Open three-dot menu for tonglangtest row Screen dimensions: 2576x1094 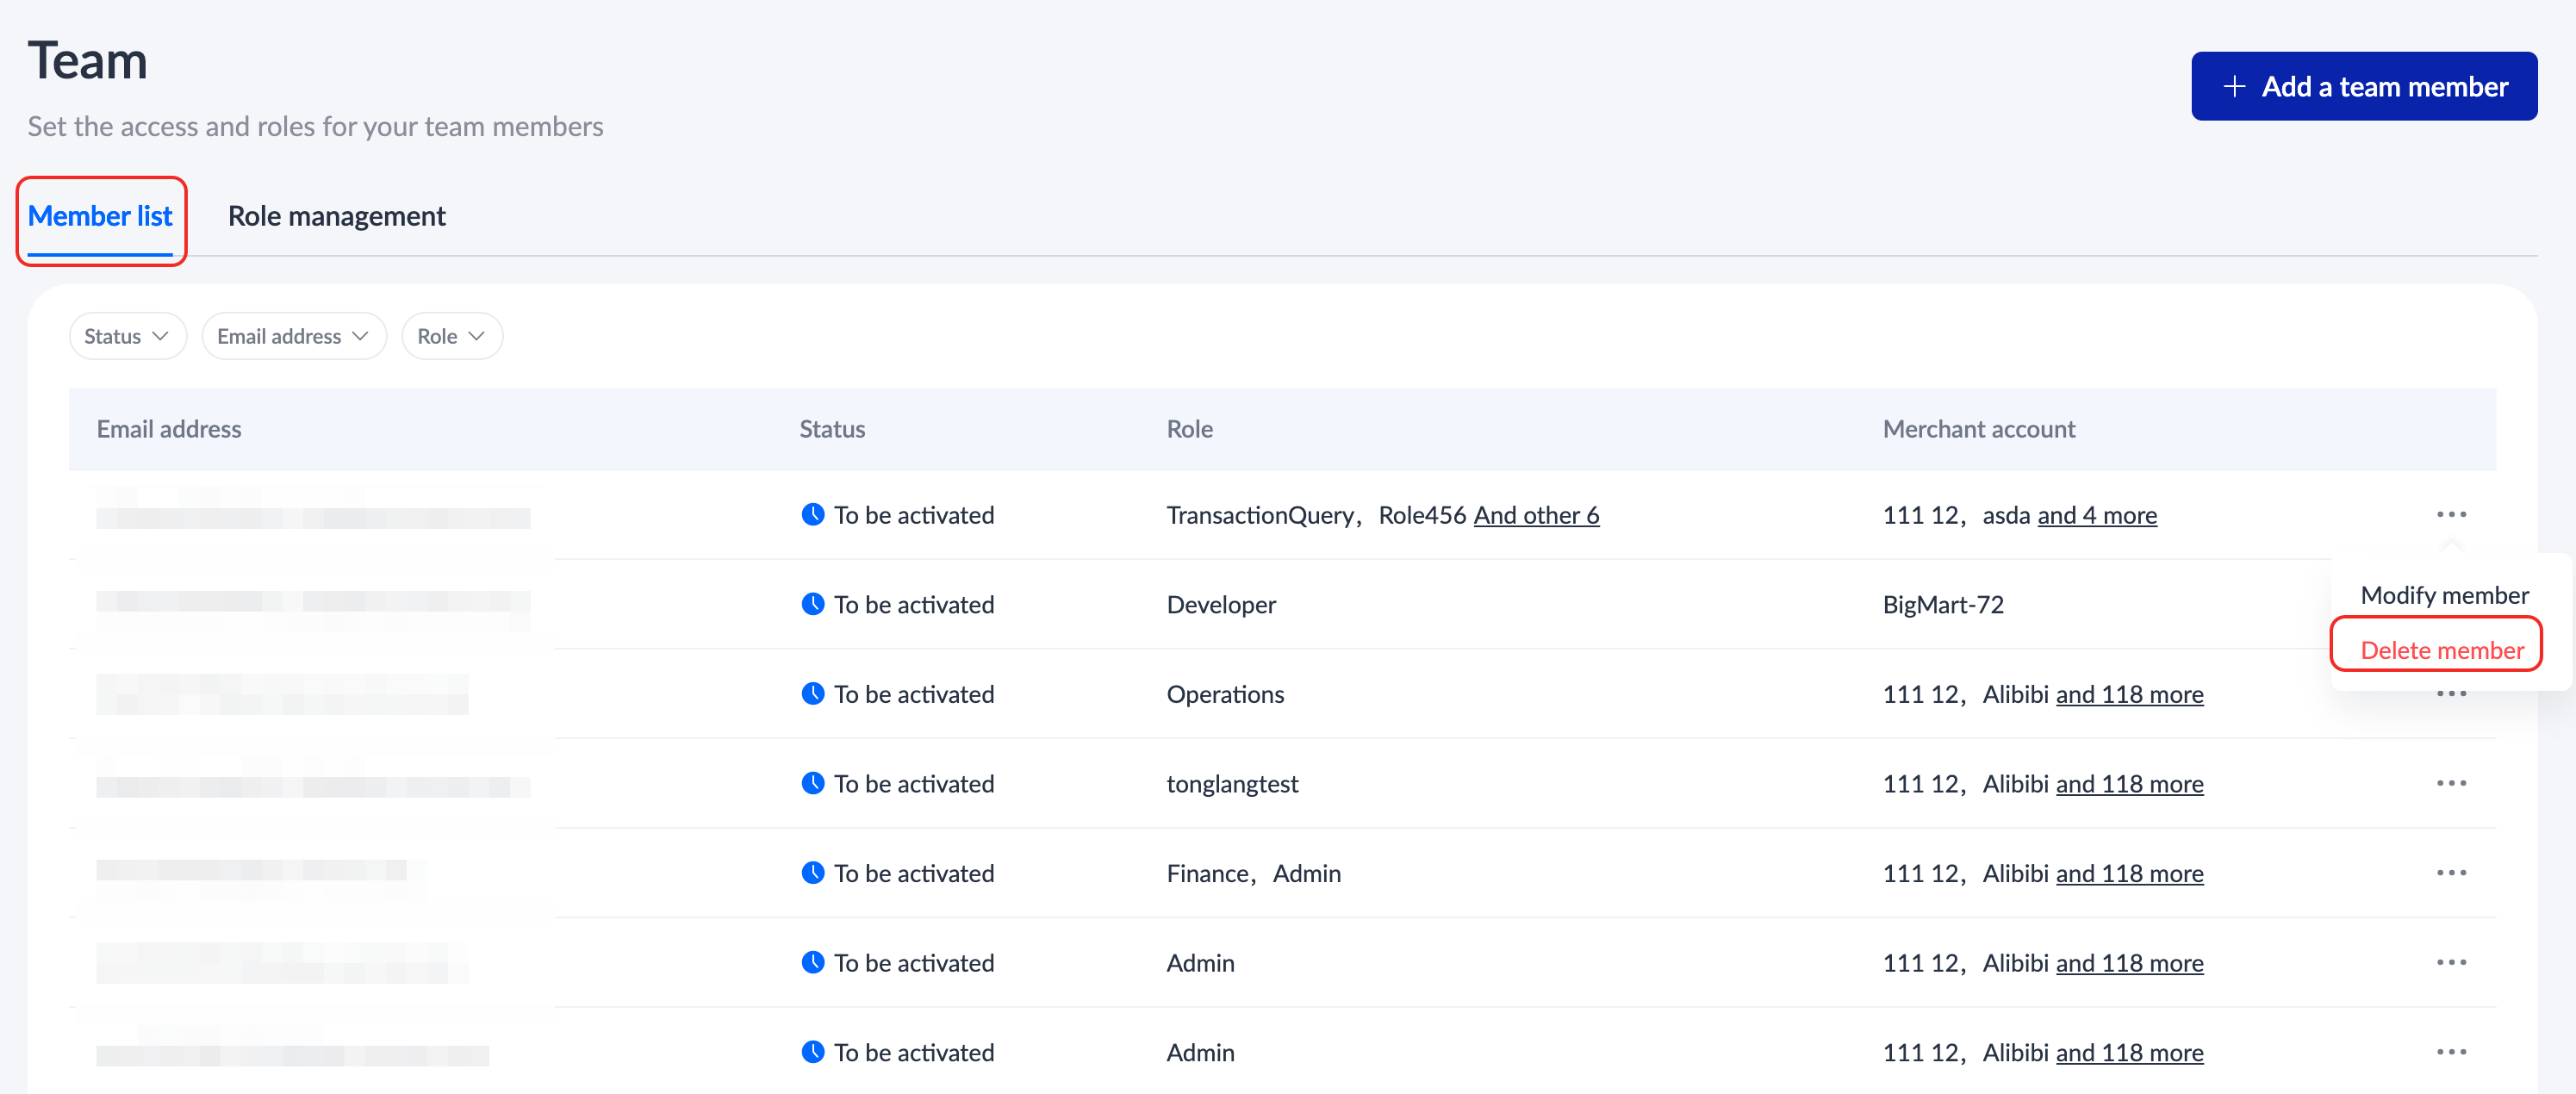coord(2450,783)
